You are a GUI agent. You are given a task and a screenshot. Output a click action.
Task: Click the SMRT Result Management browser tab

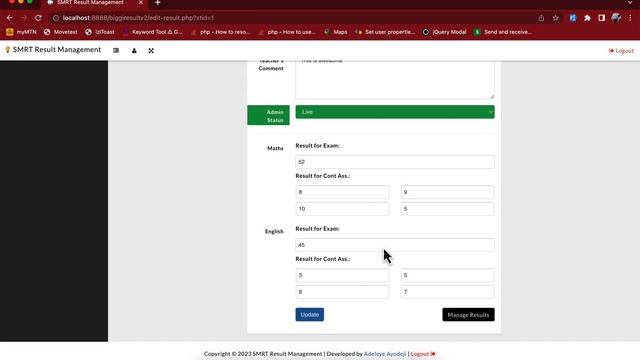click(x=90, y=3)
